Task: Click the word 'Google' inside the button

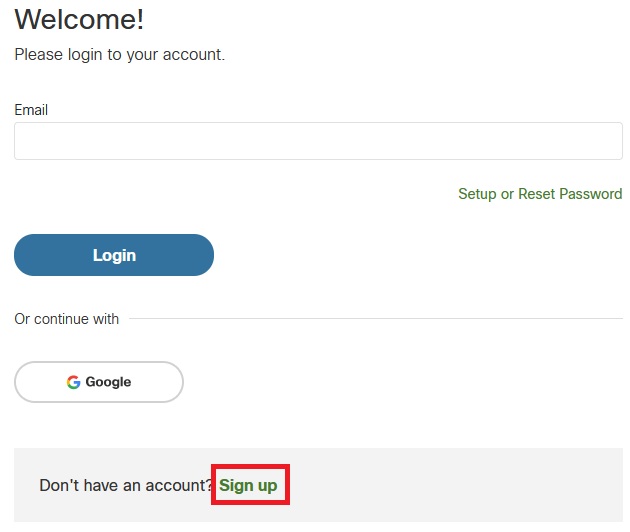Action: (108, 382)
